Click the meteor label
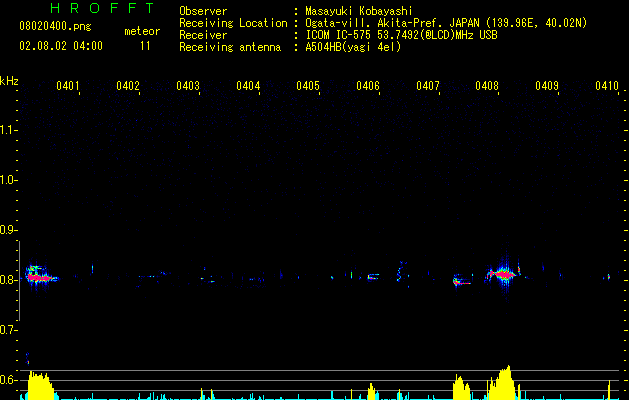This screenshot has width=629, height=400. point(142,31)
